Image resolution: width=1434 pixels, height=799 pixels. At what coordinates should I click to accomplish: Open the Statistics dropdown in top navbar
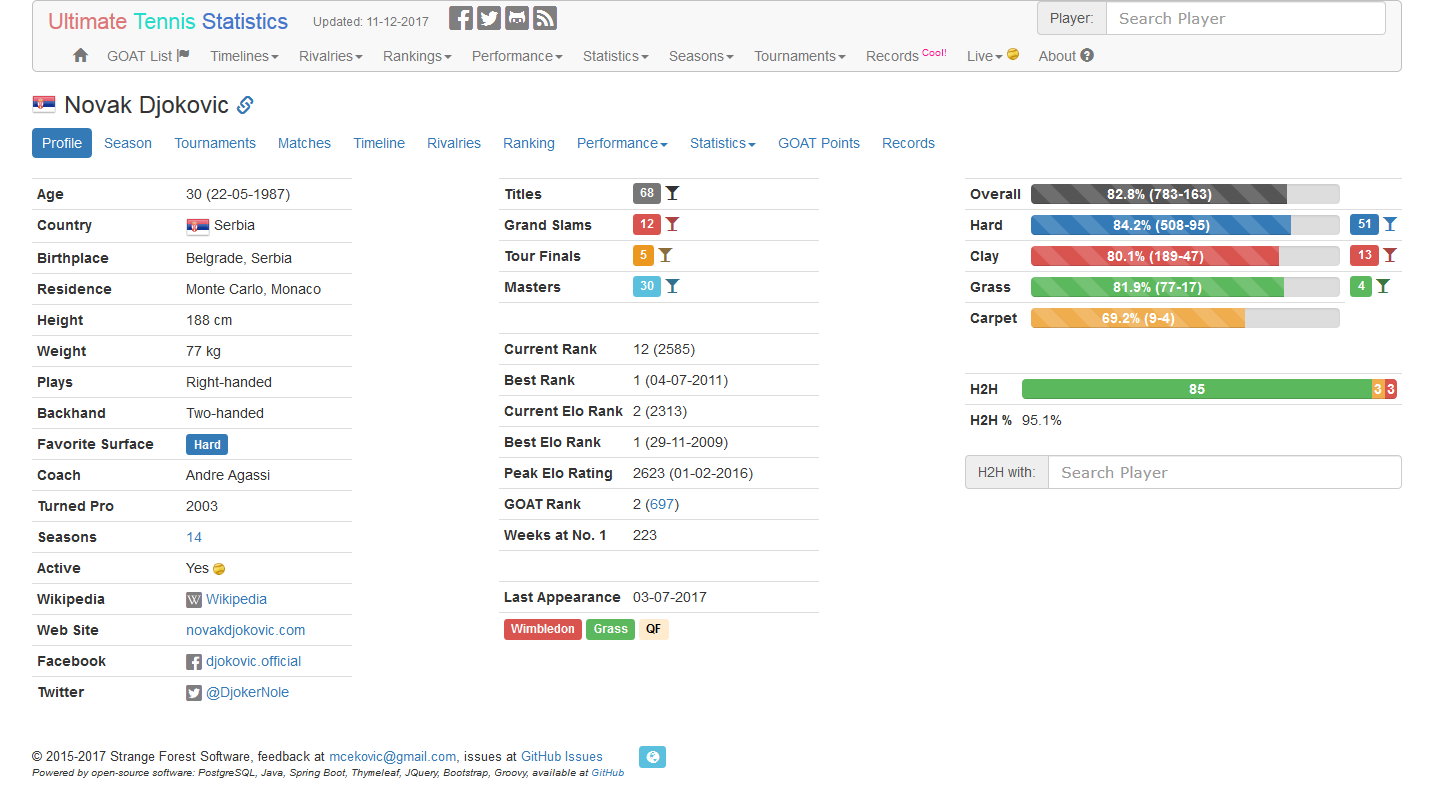click(615, 56)
